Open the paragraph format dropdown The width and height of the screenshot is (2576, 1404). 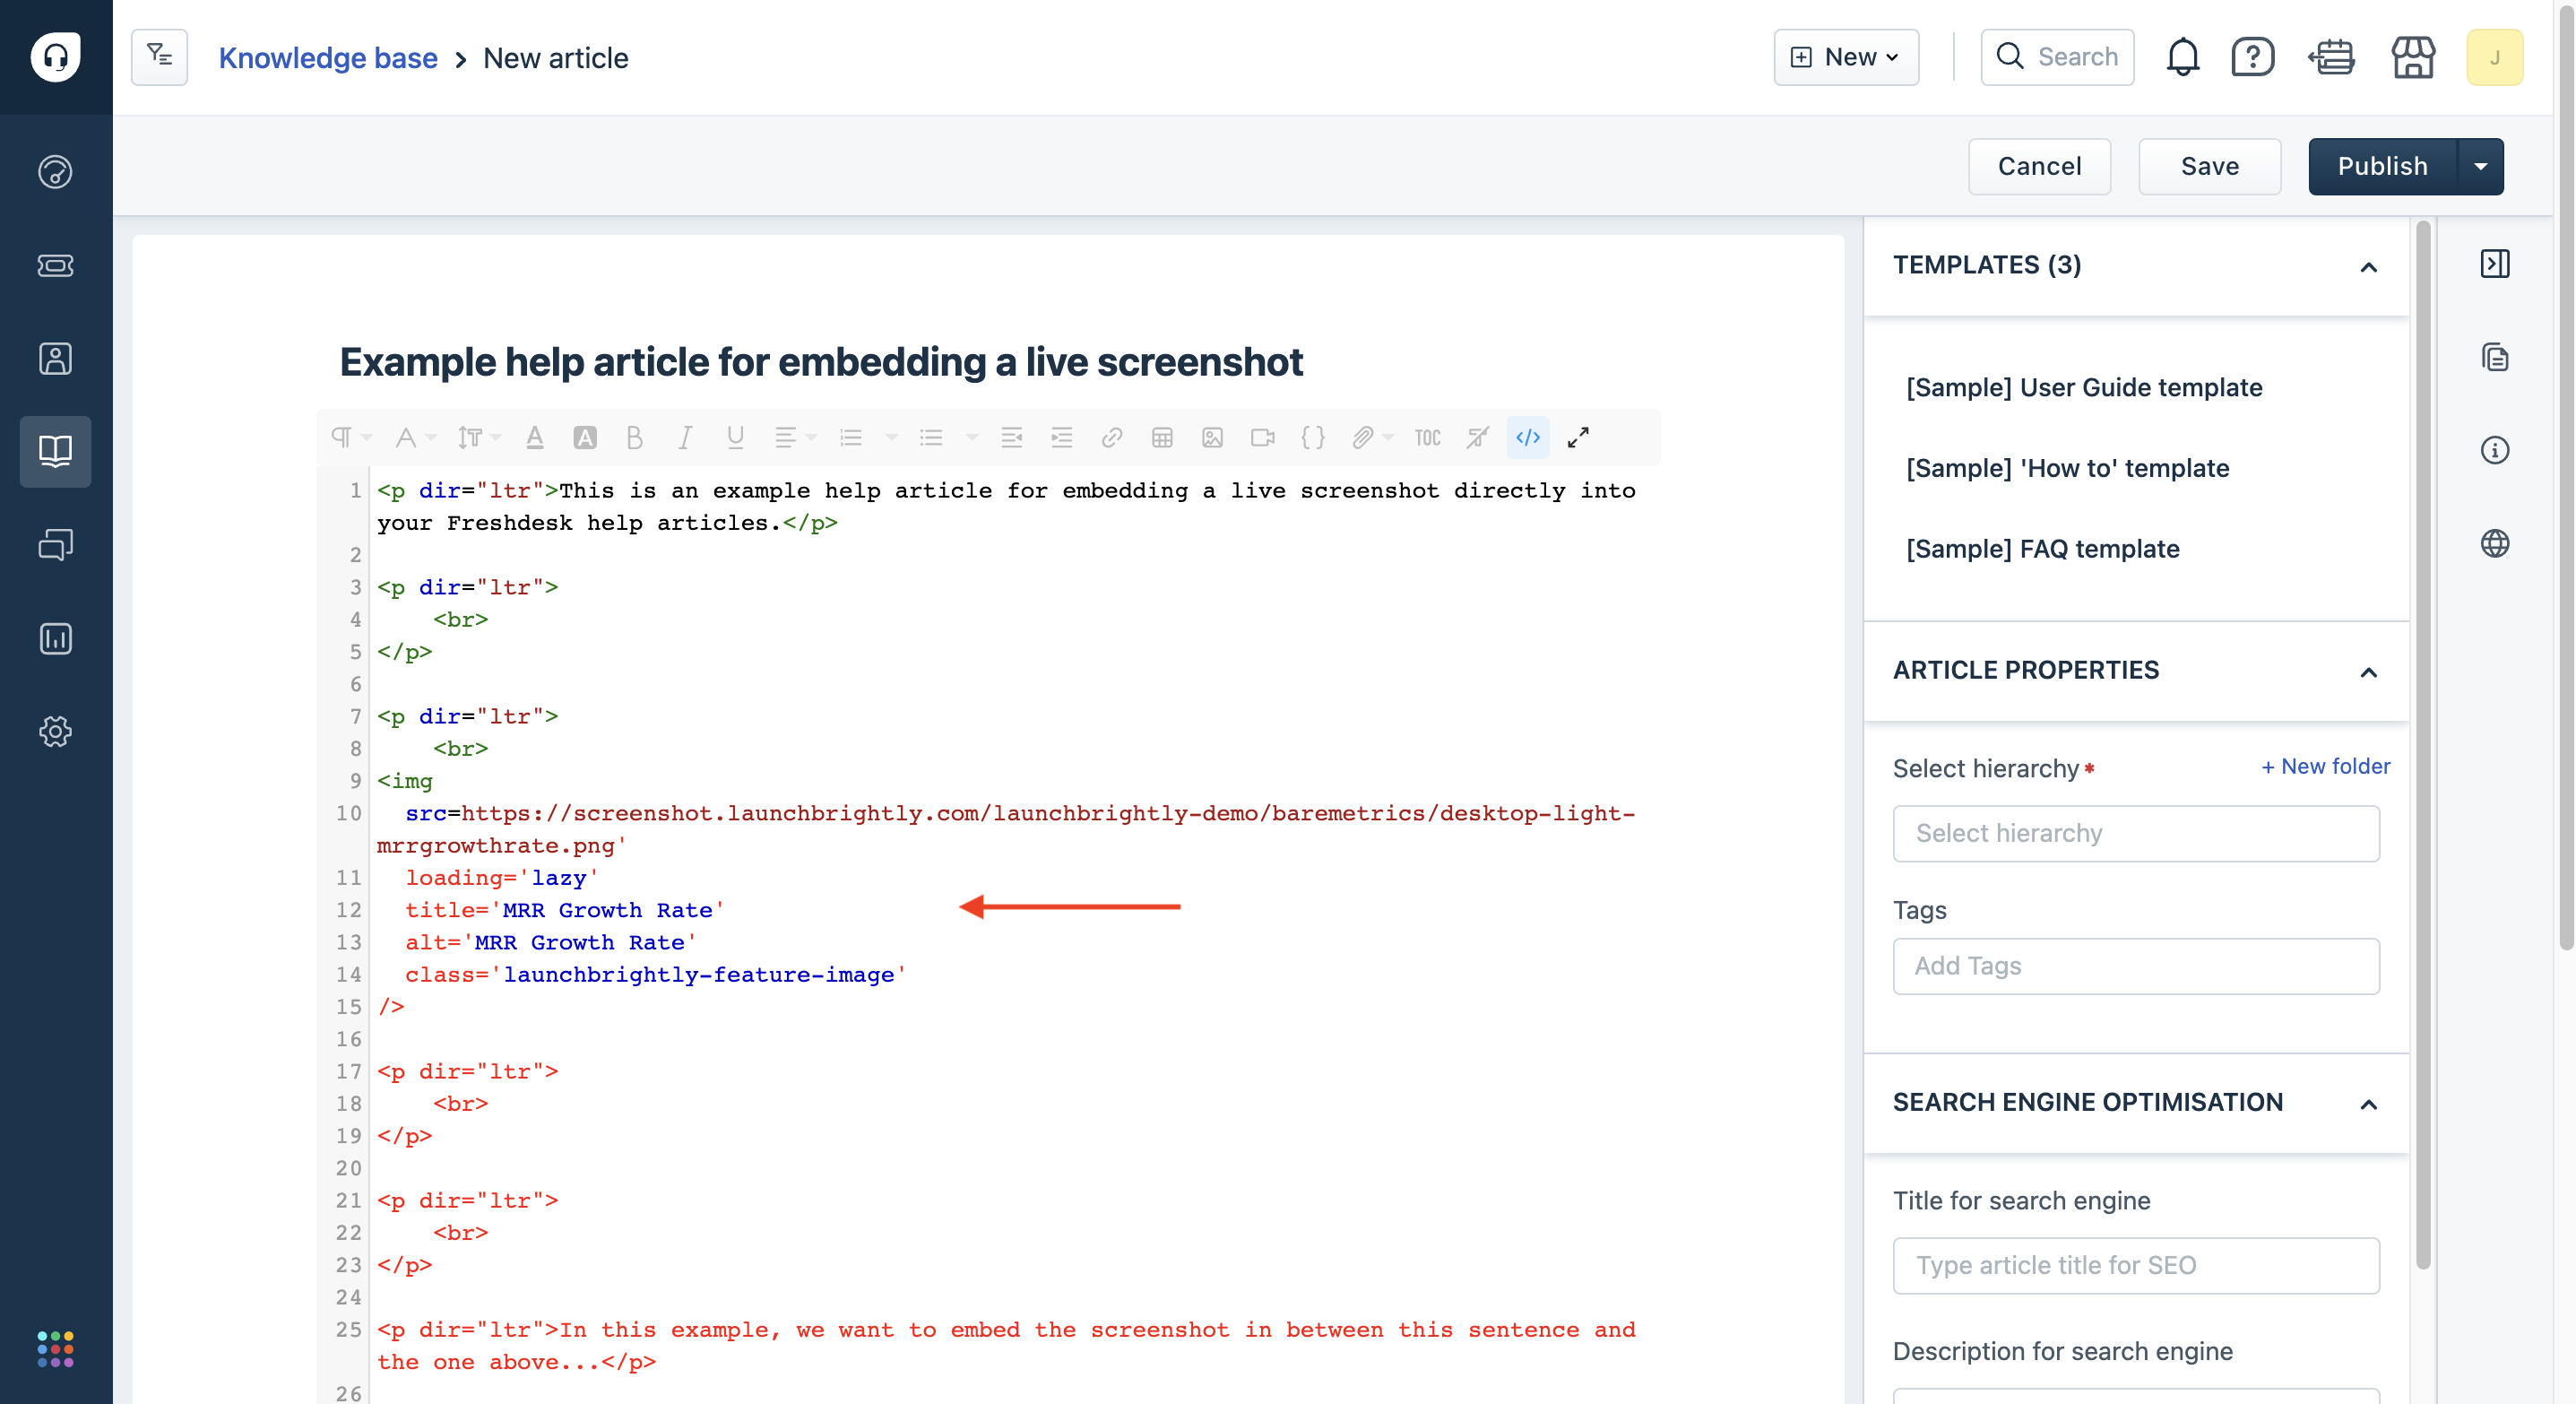pos(350,437)
